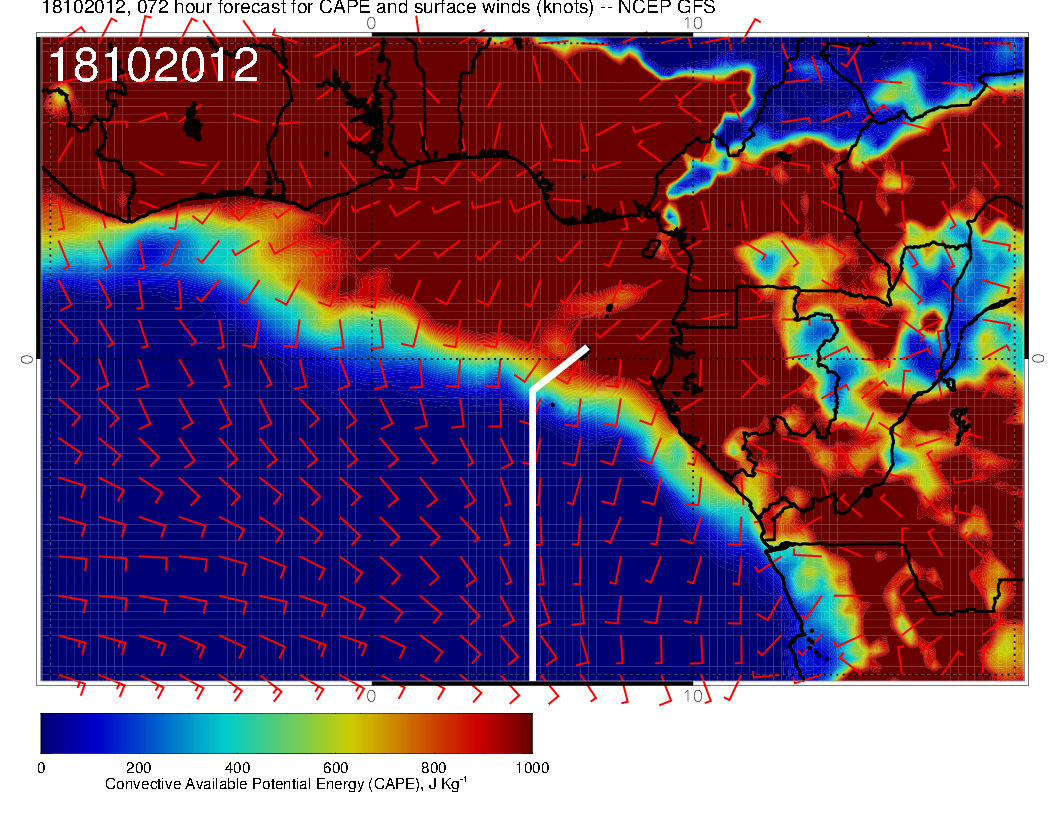Click the "0" tick label under the colorbar

click(x=41, y=768)
